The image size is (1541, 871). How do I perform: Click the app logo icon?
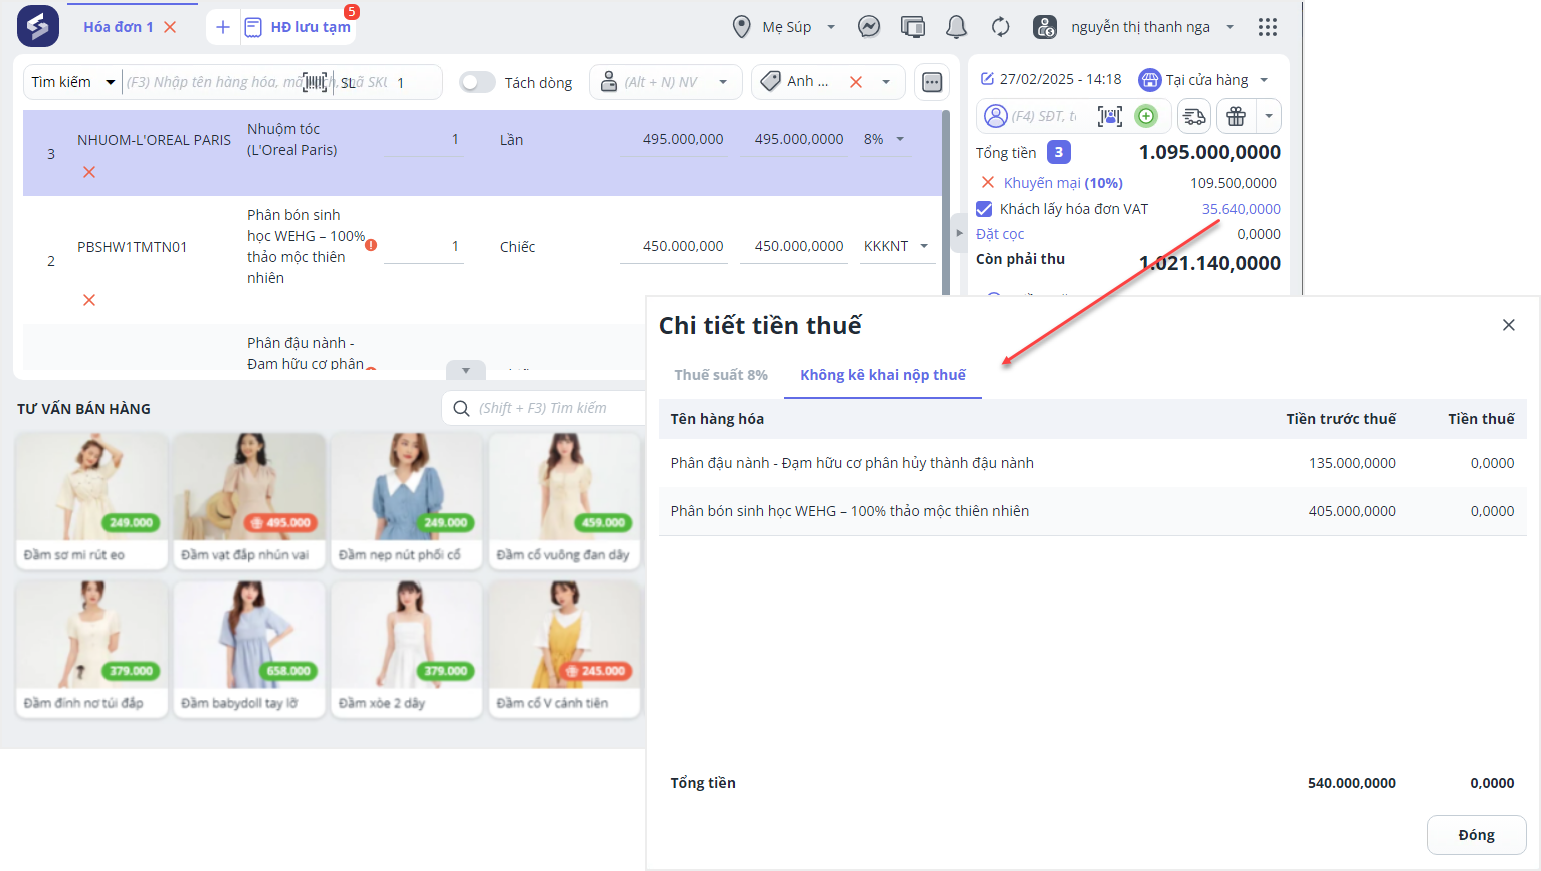click(x=38, y=27)
